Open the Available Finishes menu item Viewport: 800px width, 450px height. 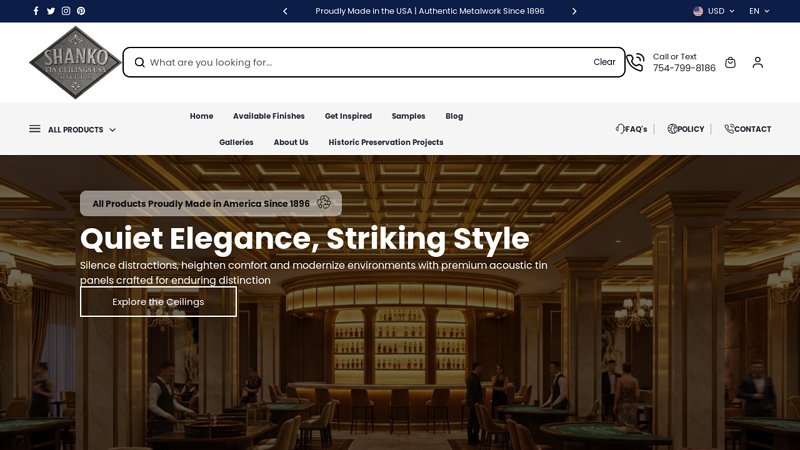click(x=269, y=116)
